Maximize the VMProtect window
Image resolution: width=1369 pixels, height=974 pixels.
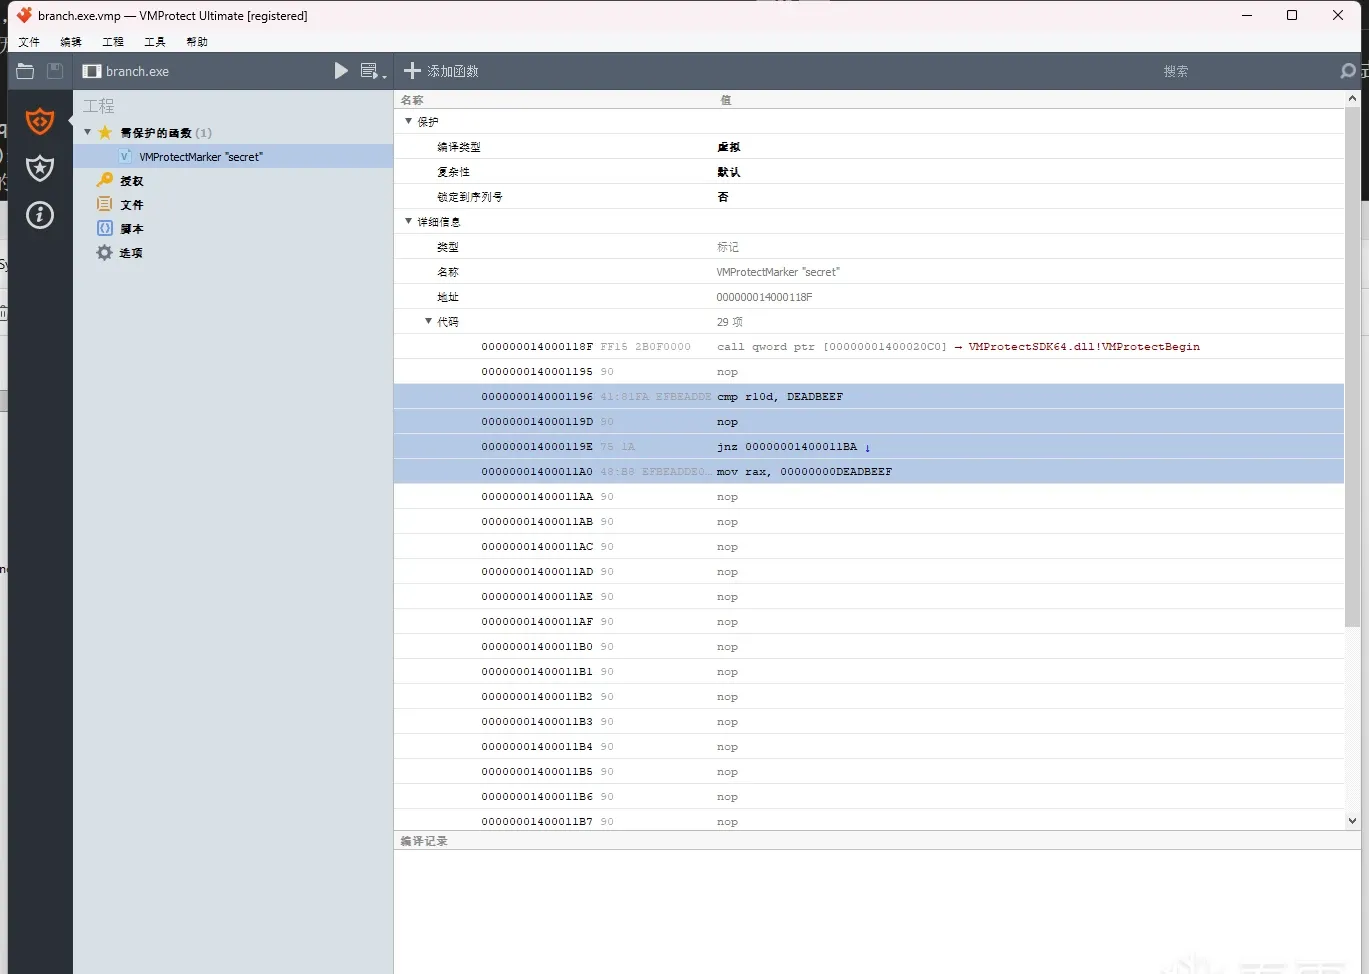[x=1292, y=15]
